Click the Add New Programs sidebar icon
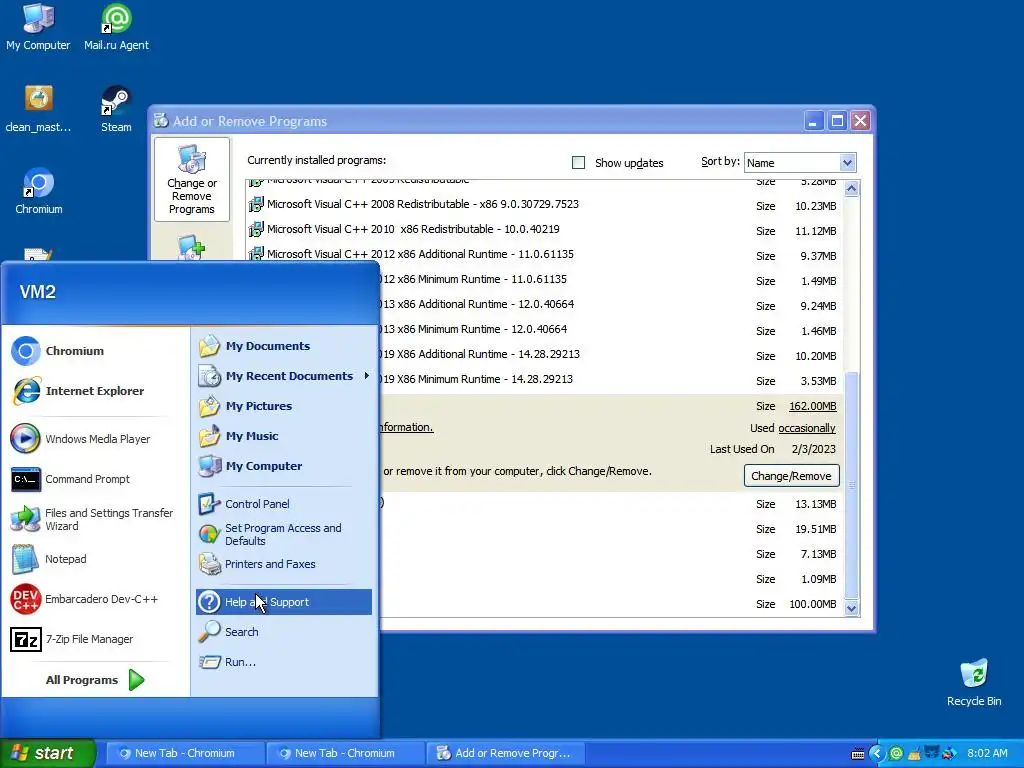1024x768 pixels. (x=191, y=248)
